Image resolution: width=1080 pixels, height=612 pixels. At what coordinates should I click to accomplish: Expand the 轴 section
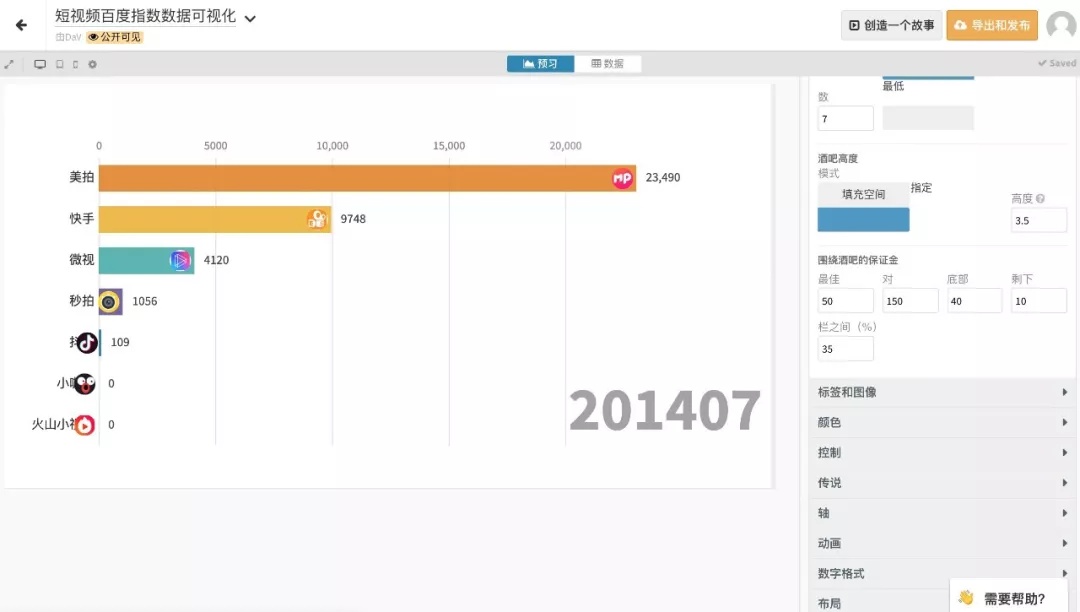[x=942, y=513]
